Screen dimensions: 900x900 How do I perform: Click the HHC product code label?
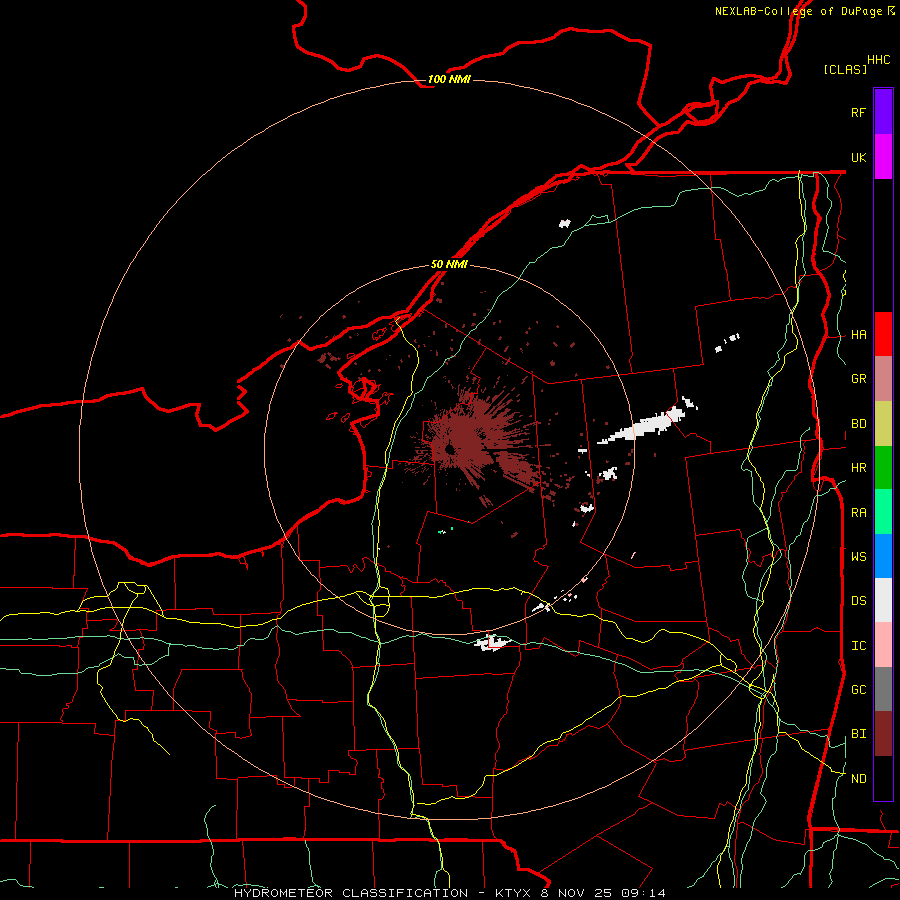coord(878,60)
